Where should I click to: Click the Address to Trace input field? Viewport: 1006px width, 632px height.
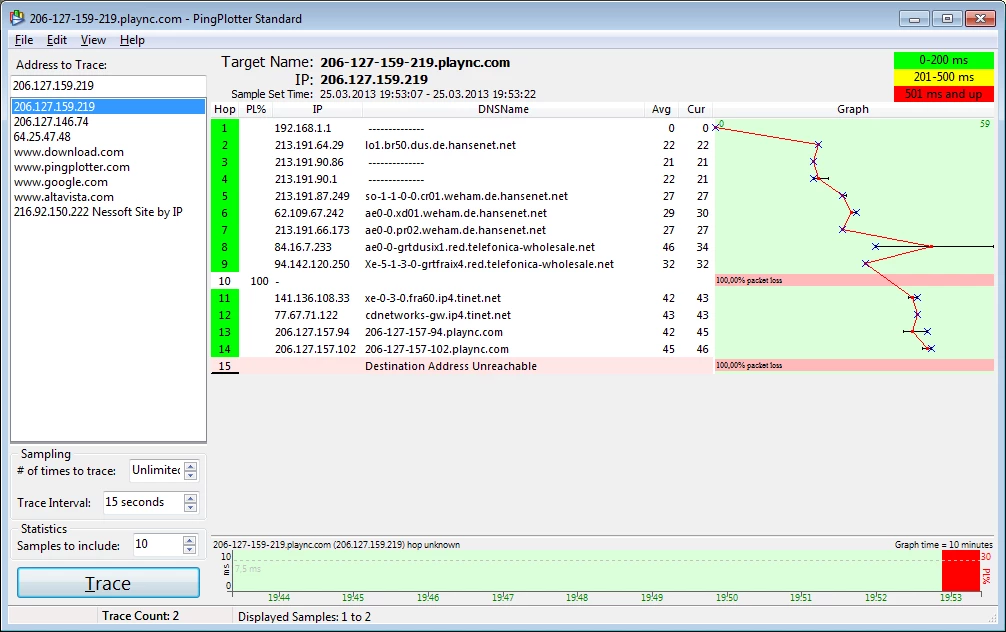click(x=108, y=85)
